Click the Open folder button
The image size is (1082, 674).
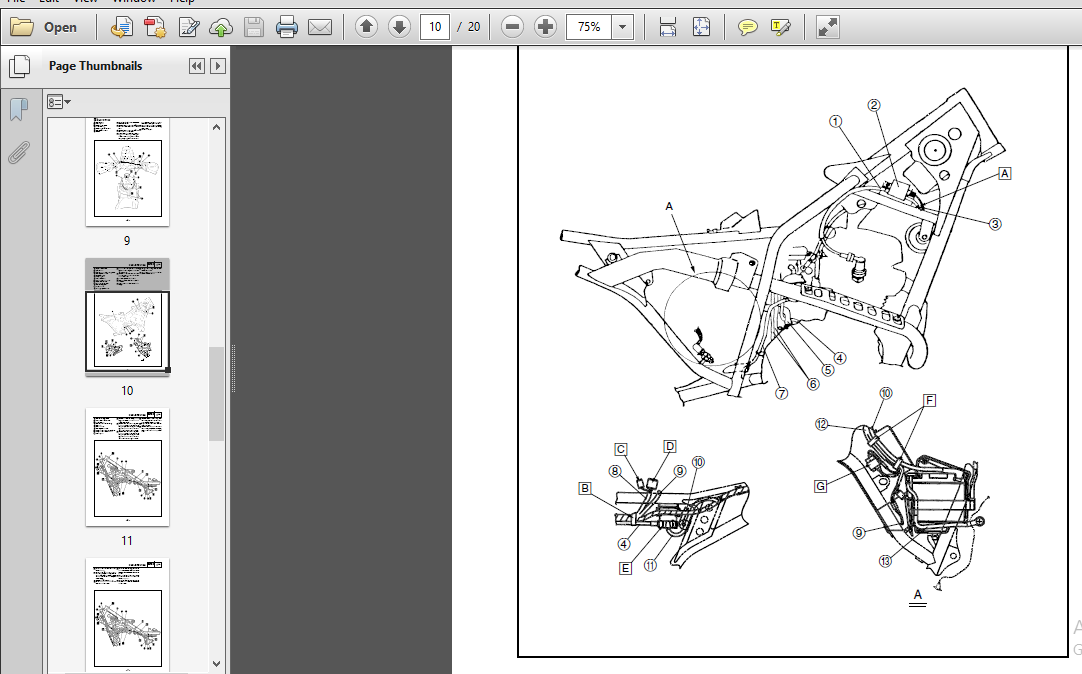pyautogui.click(x=43, y=27)
